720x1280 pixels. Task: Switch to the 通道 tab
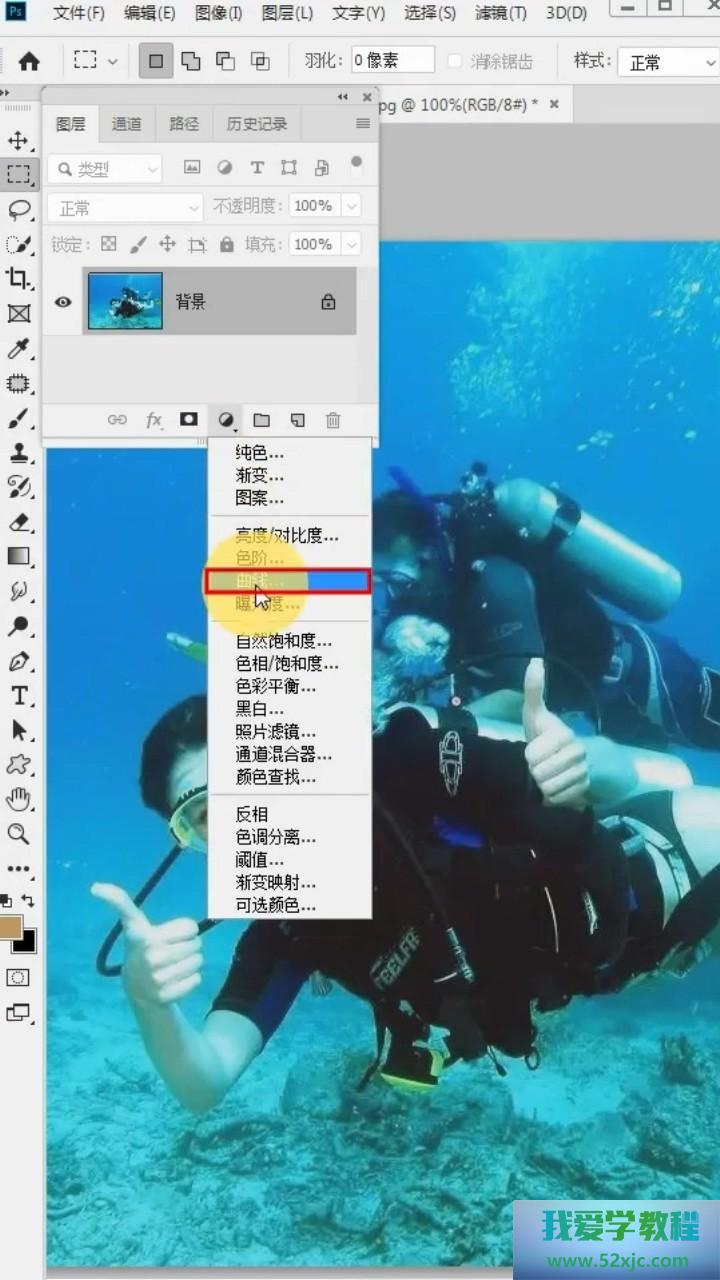coord(127,124)
